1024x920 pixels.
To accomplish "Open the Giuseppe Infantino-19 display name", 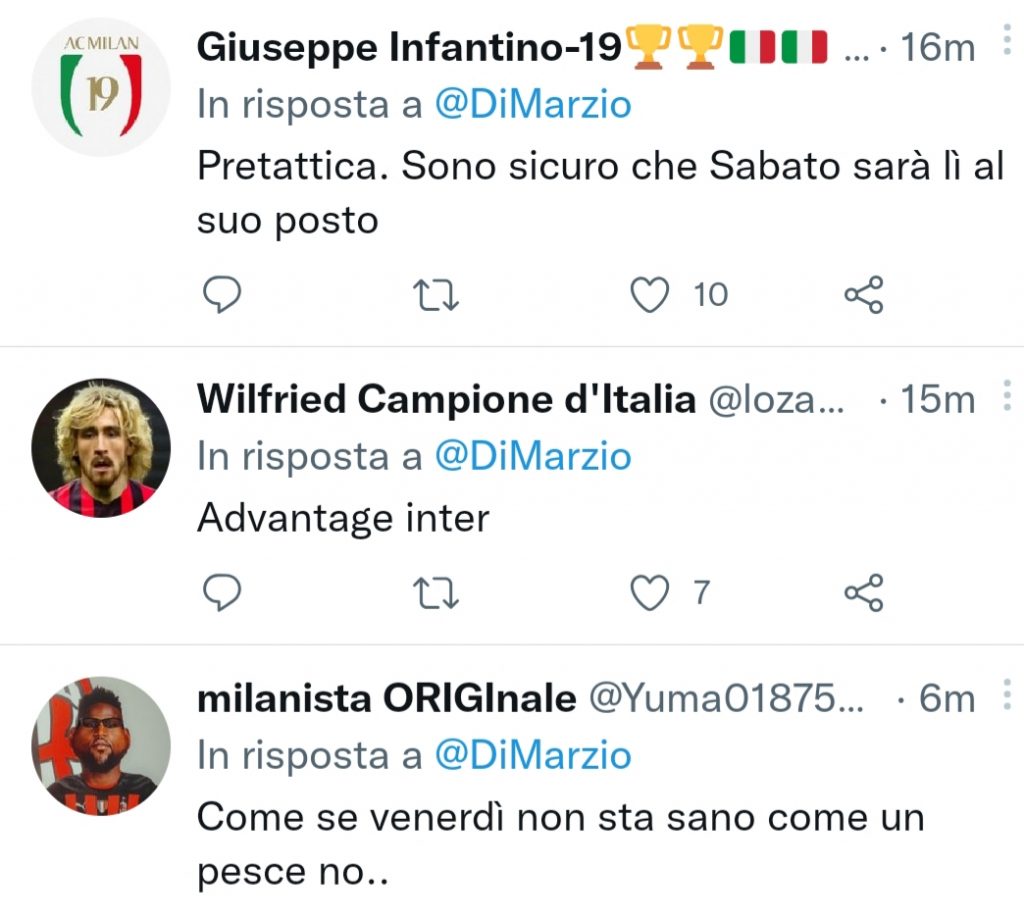I will 410,47.
